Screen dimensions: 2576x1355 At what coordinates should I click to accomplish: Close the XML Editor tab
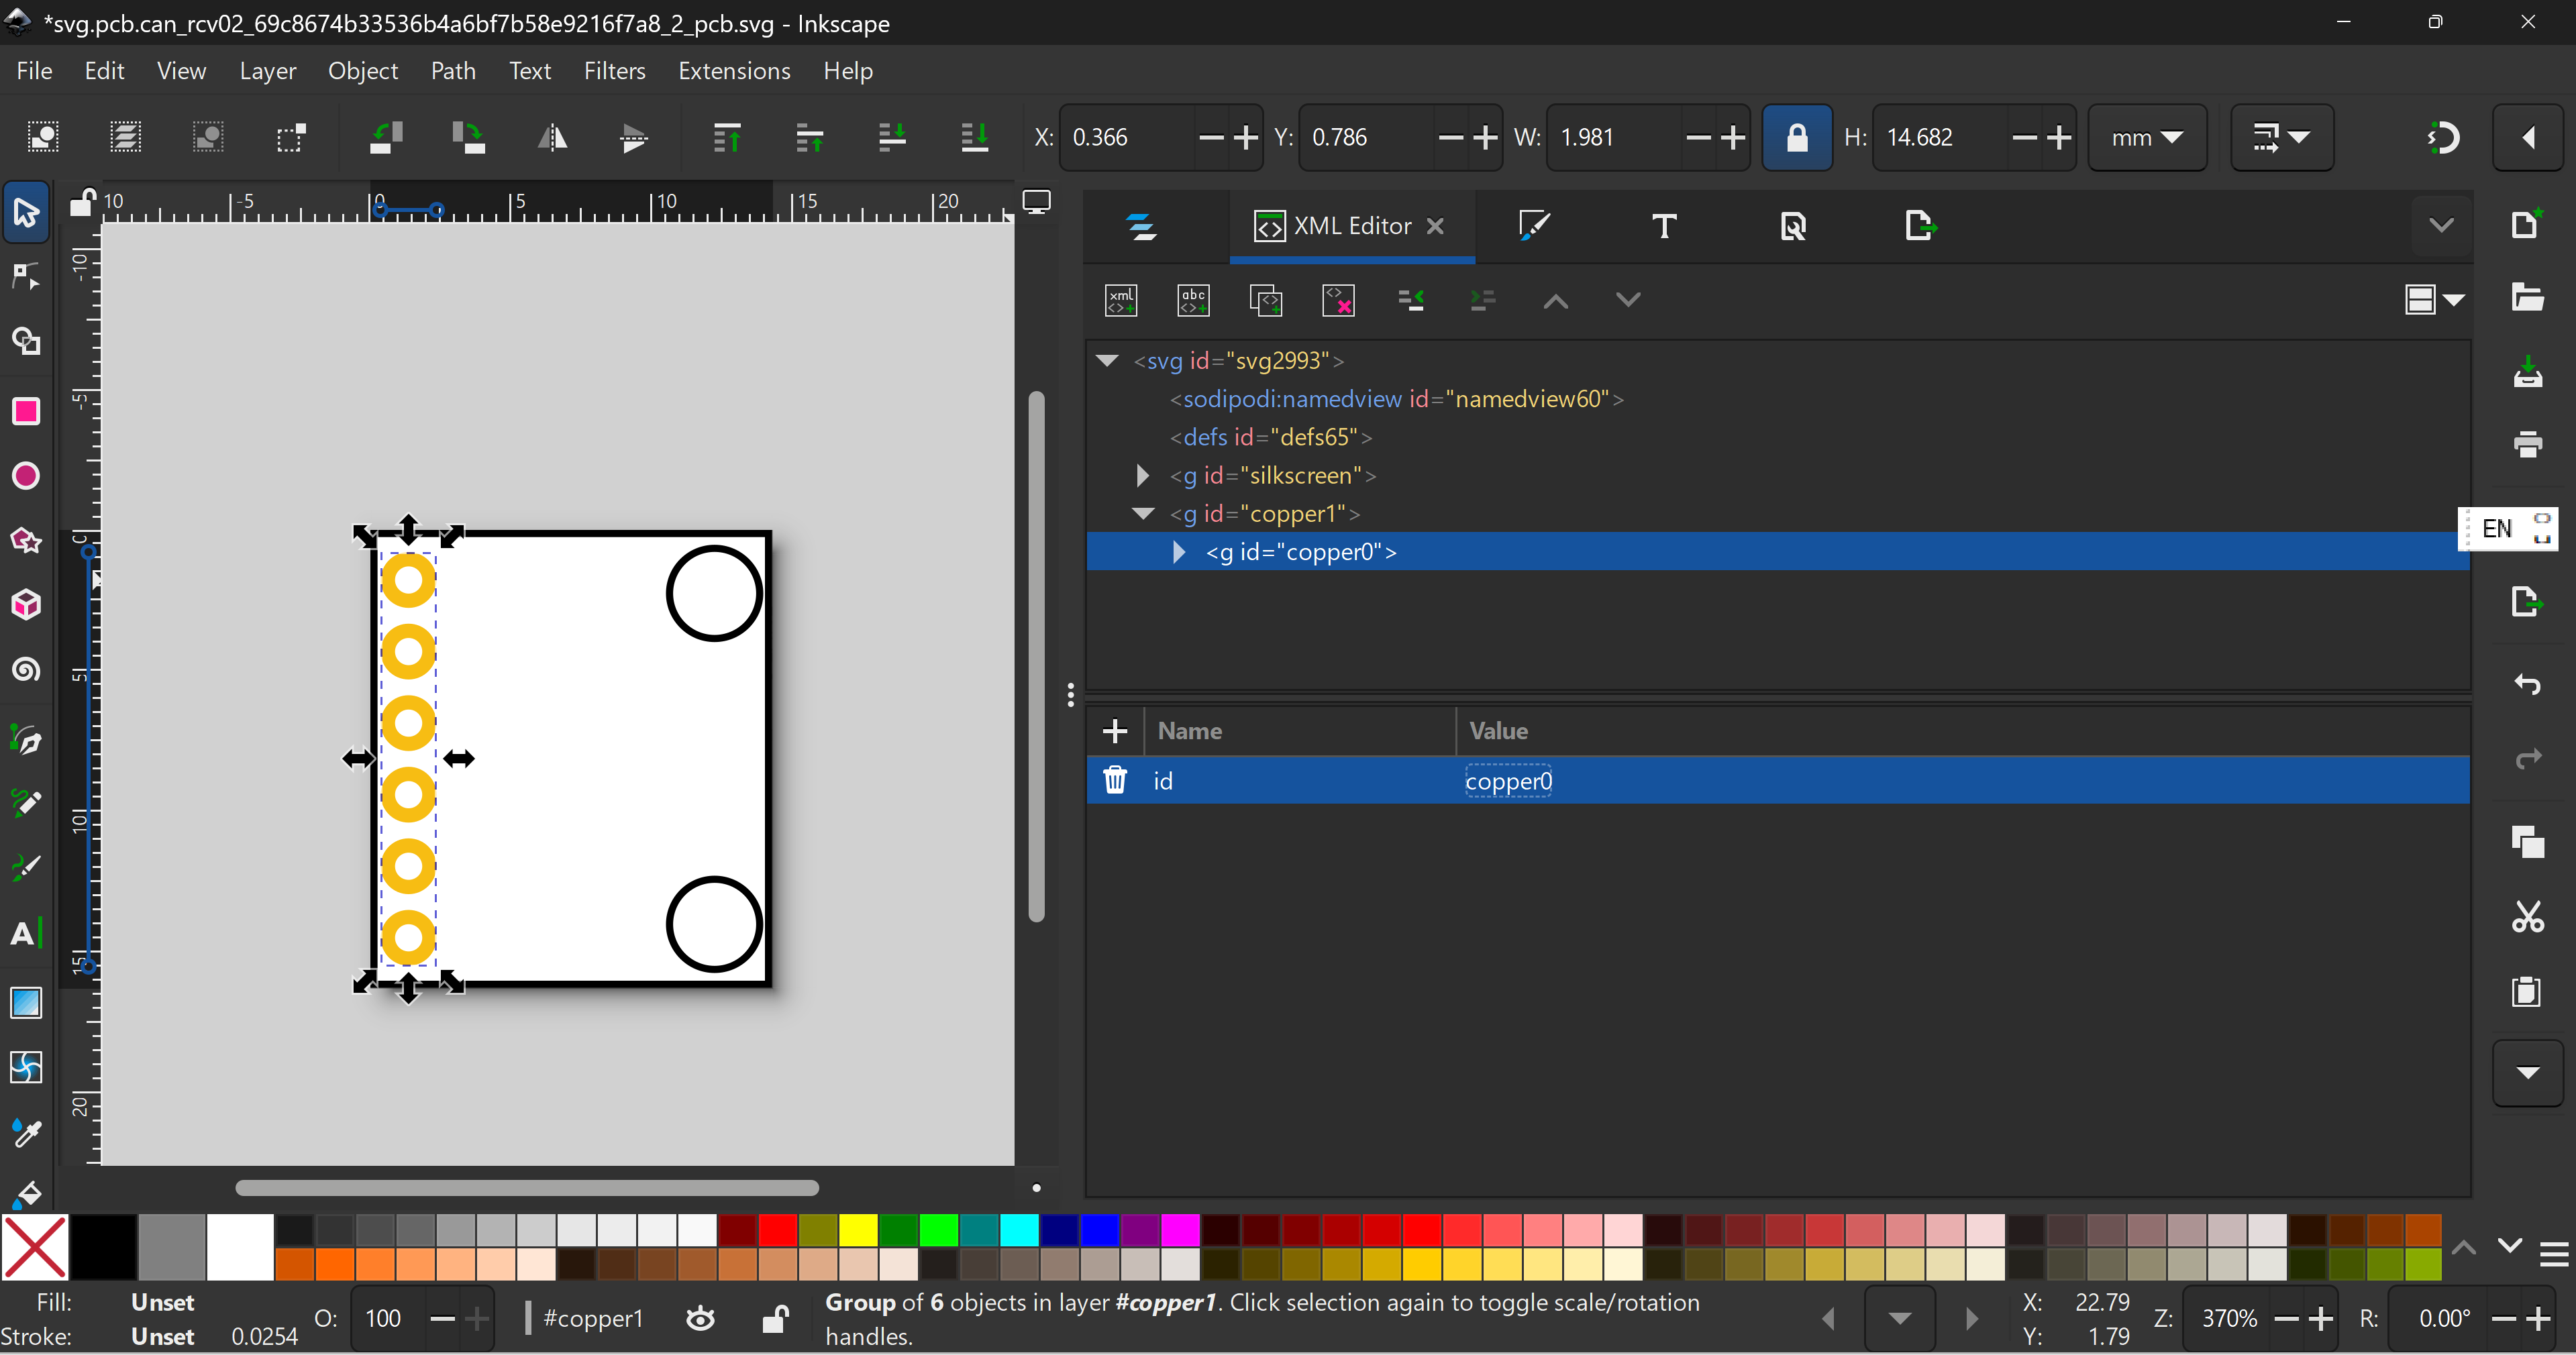[1435, 226]
